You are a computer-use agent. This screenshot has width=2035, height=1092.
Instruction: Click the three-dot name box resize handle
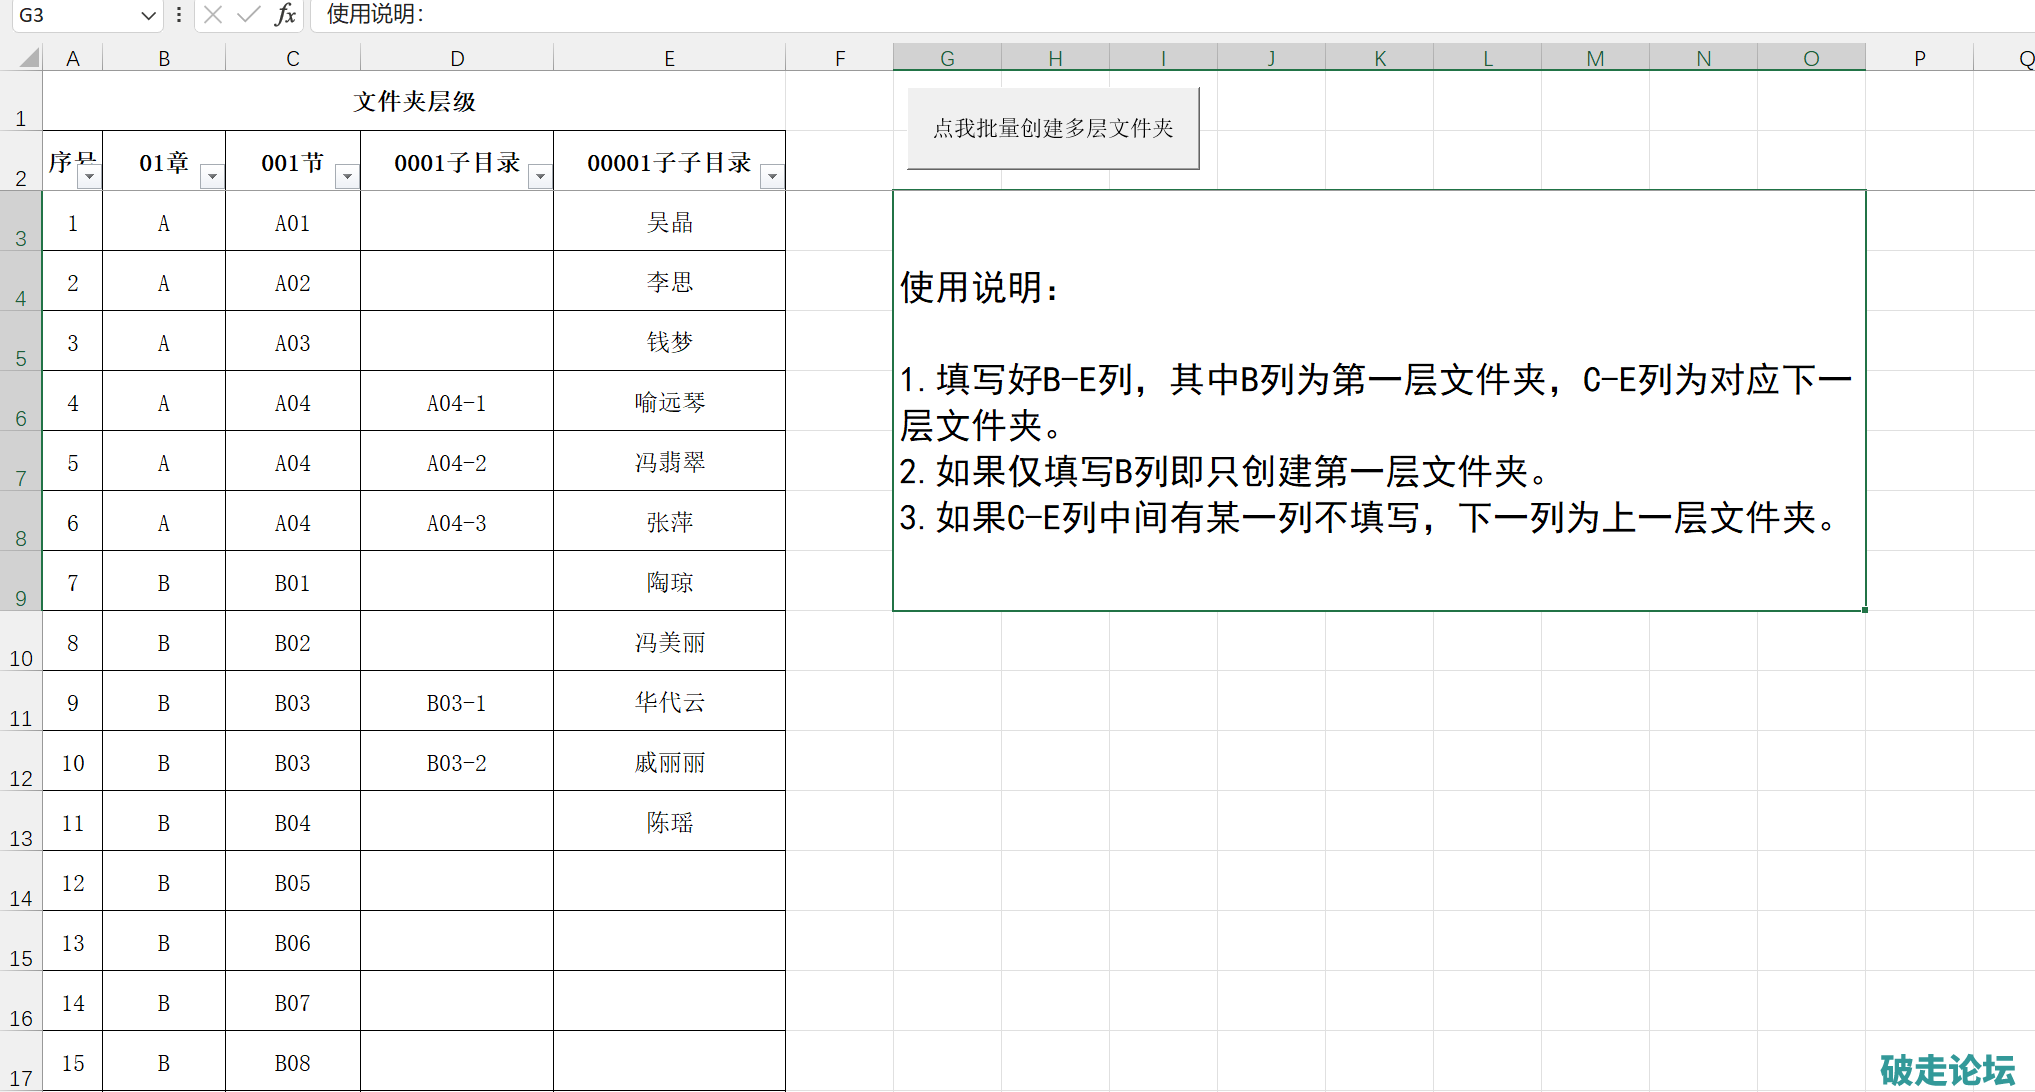[x=178, y=14]
